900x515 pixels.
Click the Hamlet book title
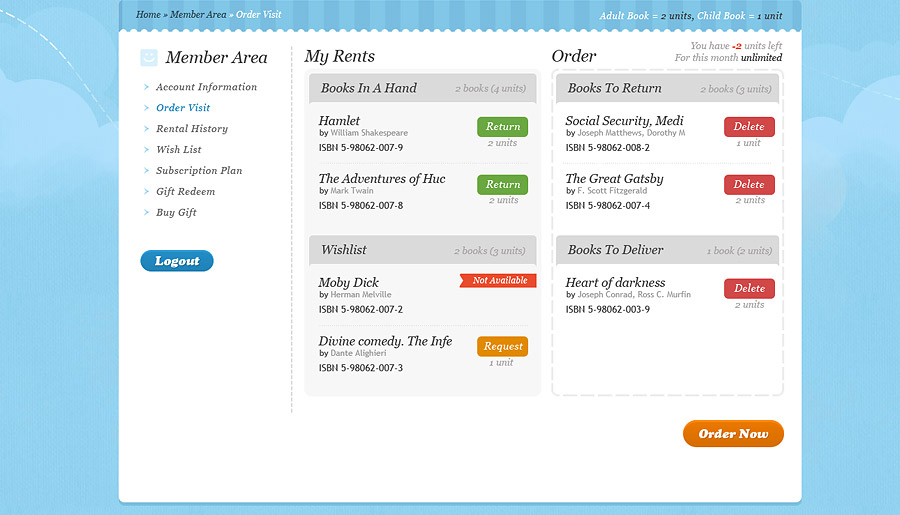pyautogui.click(x=339, y=121)
